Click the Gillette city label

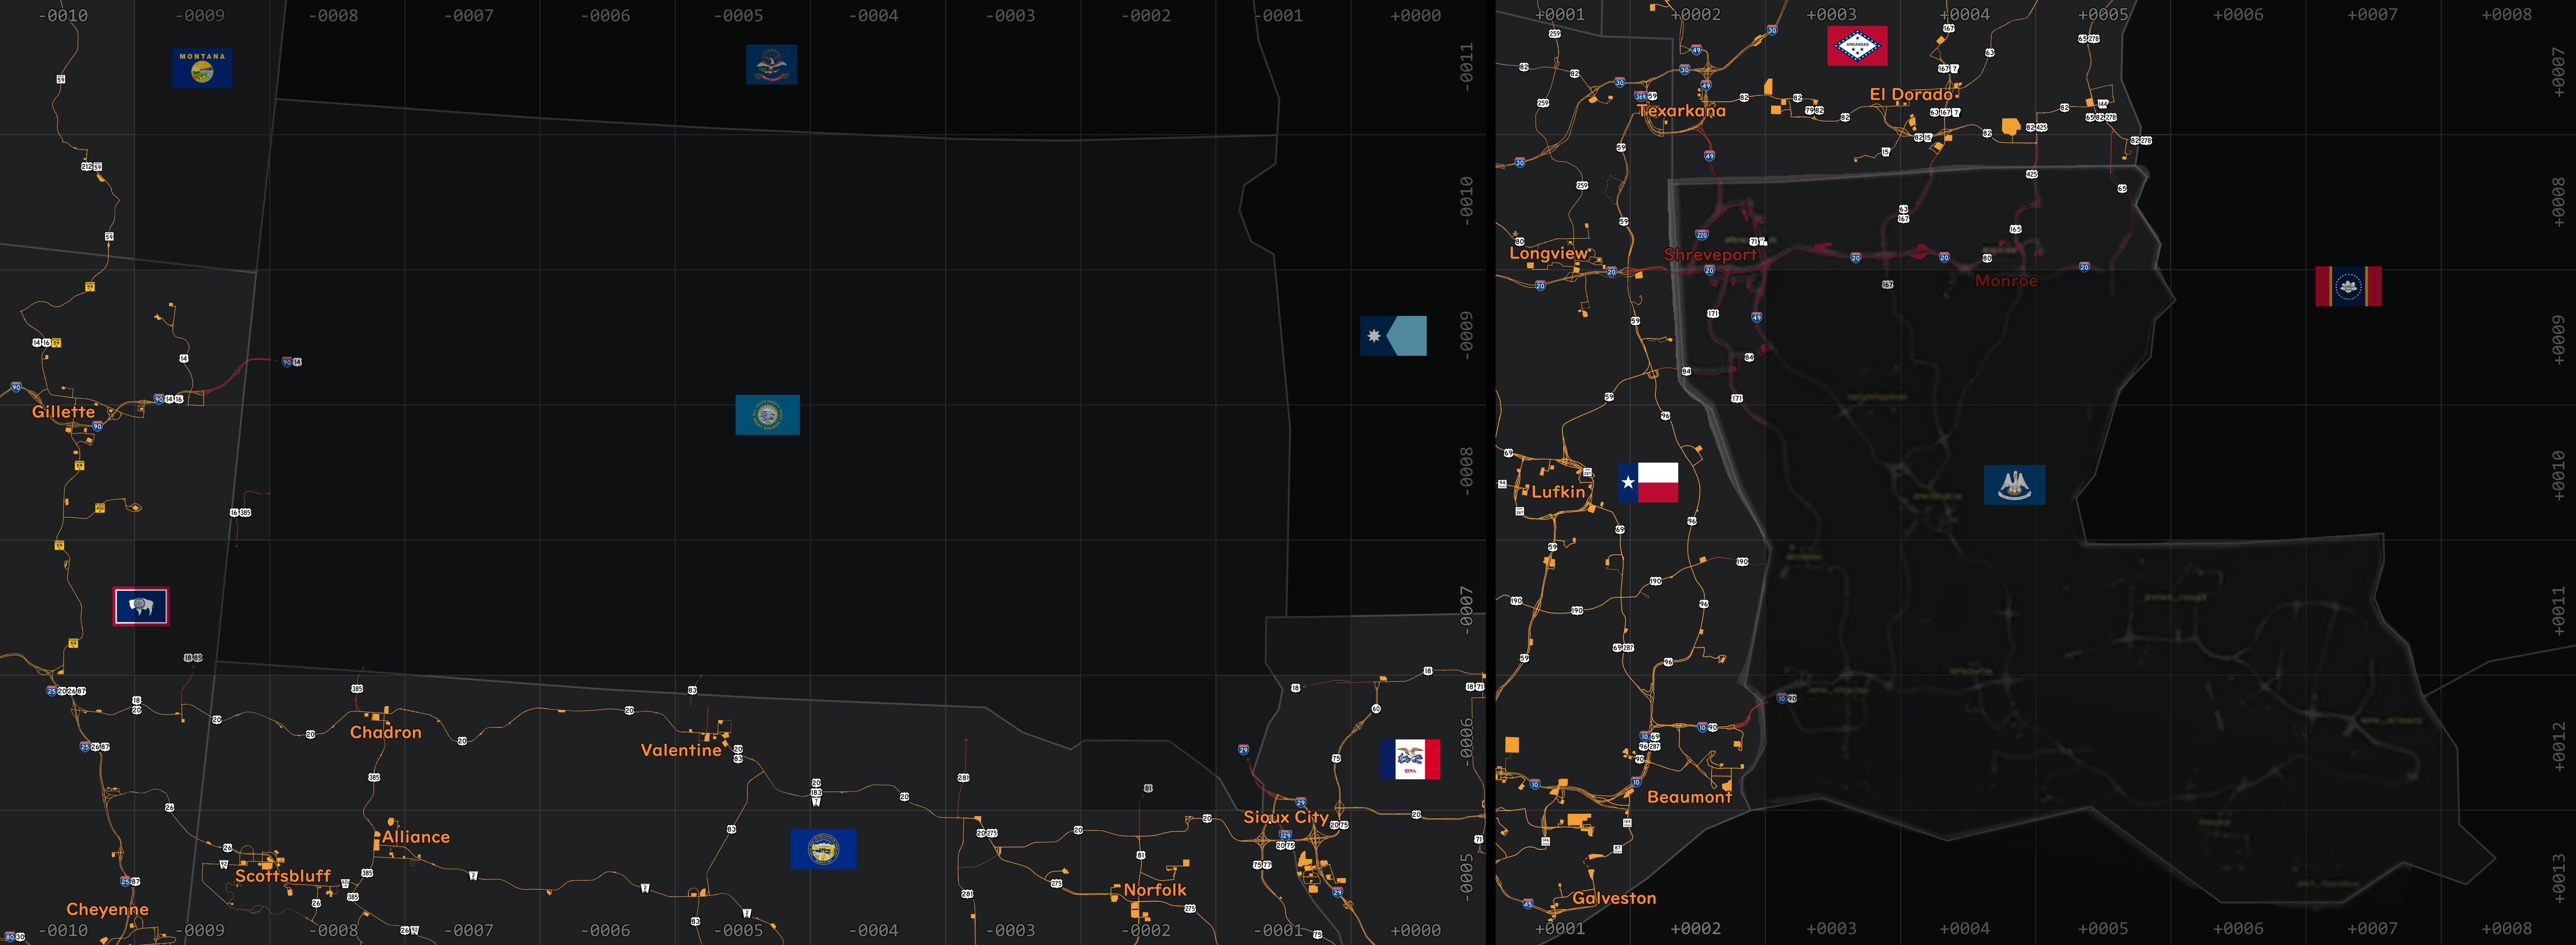pos(63,412)
